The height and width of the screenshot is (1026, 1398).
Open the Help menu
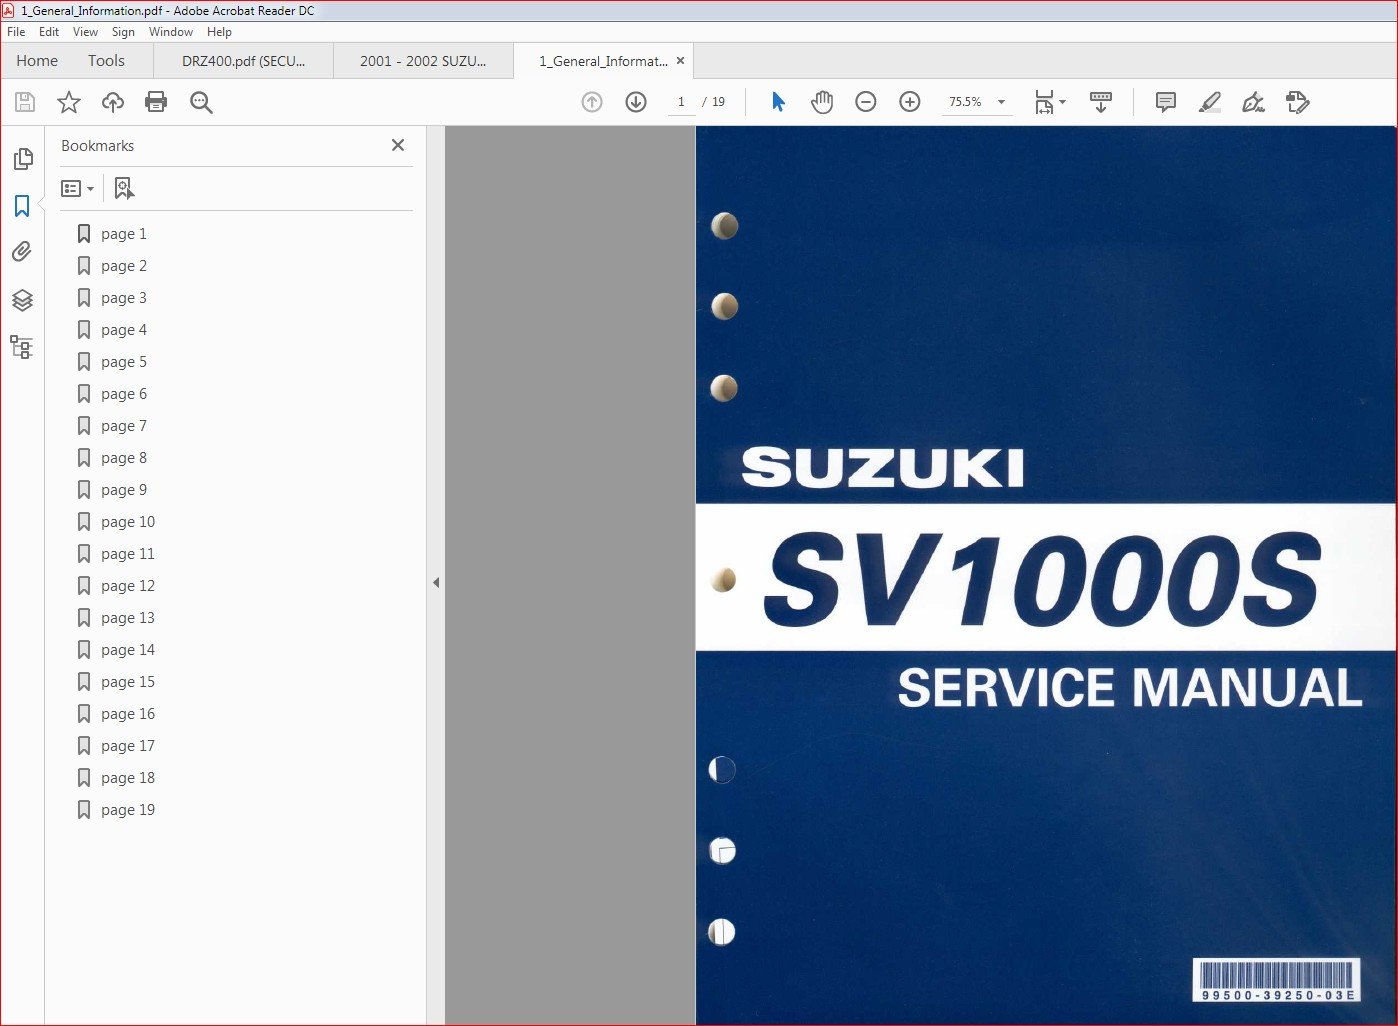coord(219,32)
